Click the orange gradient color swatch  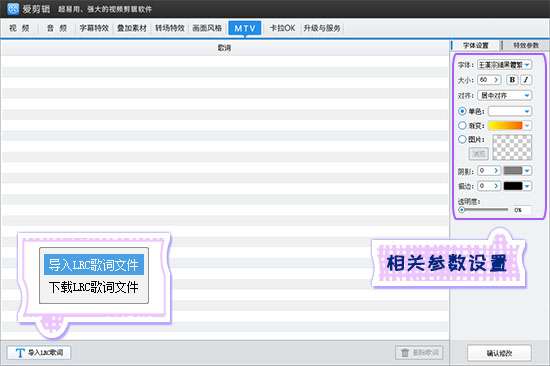505,126
